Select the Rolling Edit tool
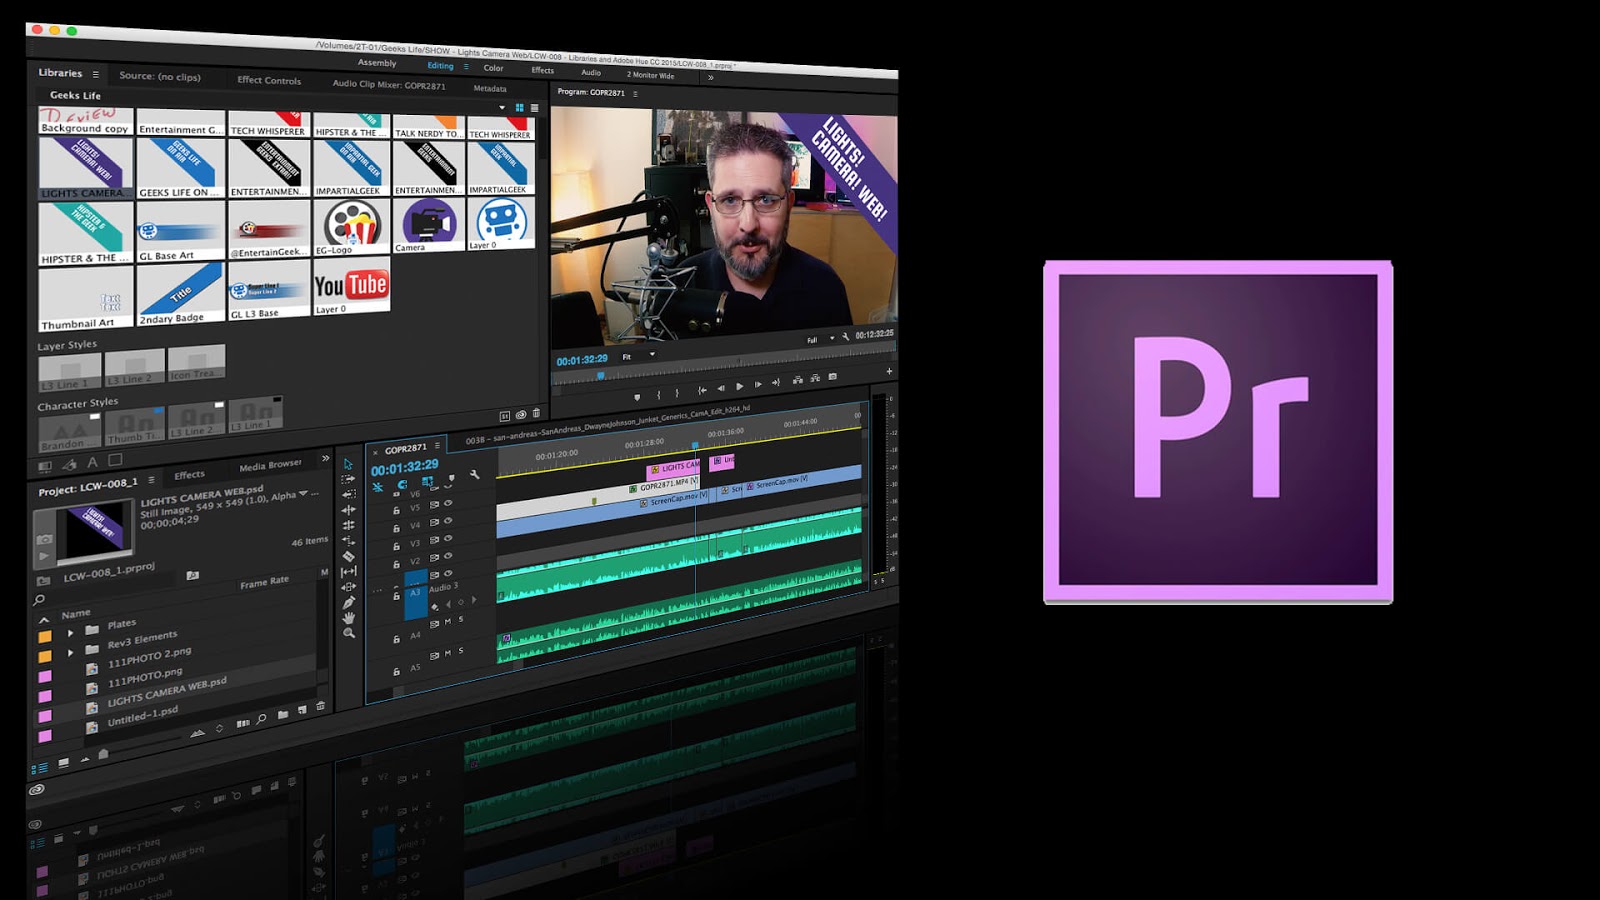Image resolution: width=1600 pixels, height=900 pixels. (348, 525)
